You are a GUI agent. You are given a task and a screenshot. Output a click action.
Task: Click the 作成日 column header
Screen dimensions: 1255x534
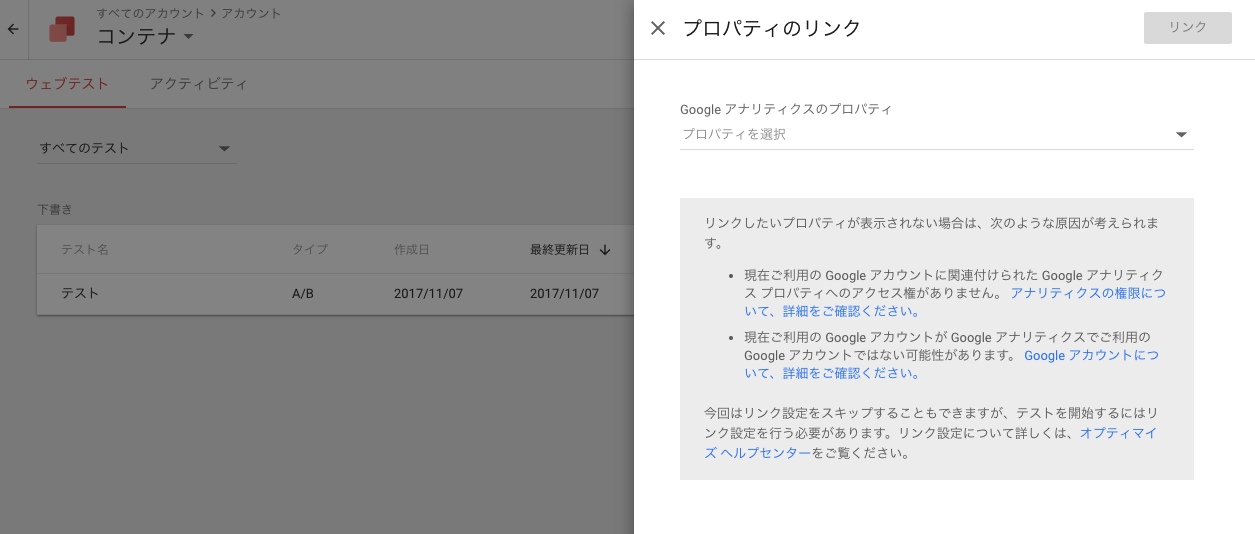pyautogui.click(x=412, y=249)
